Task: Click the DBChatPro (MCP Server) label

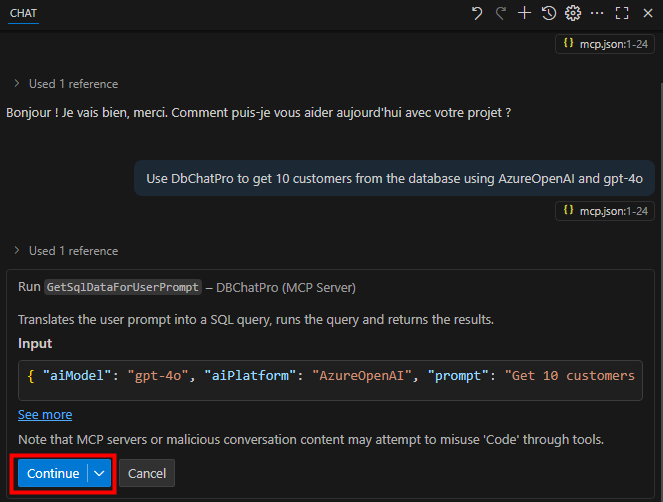Action: coord(286,288)
